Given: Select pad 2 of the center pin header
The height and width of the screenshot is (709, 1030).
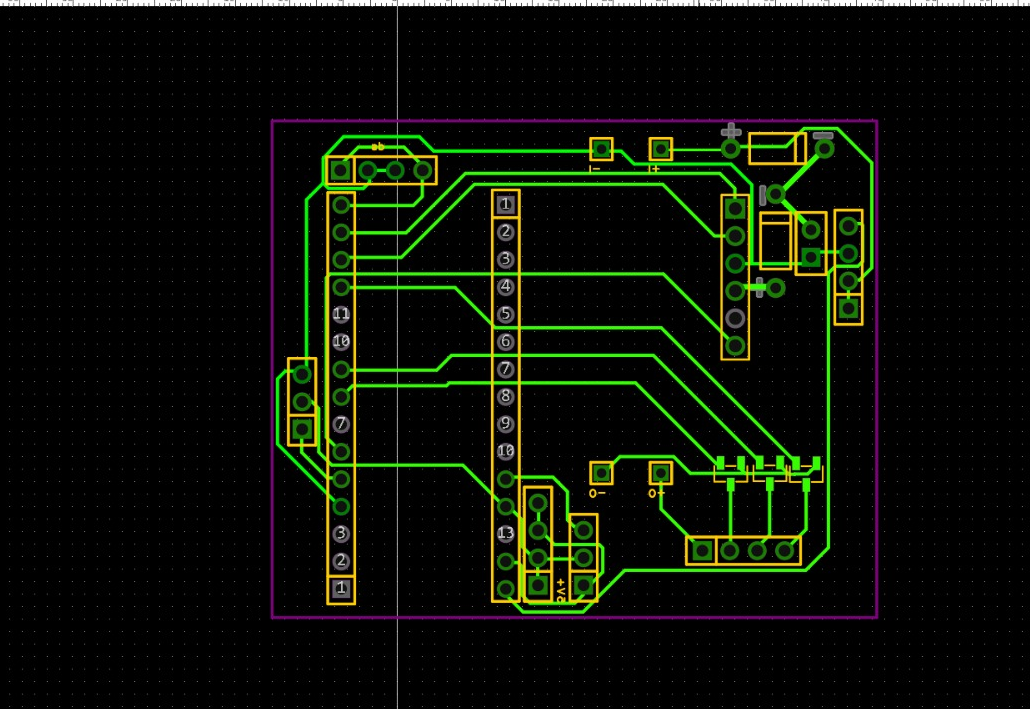Looking at the screenshot, I should tap(505, 232).
